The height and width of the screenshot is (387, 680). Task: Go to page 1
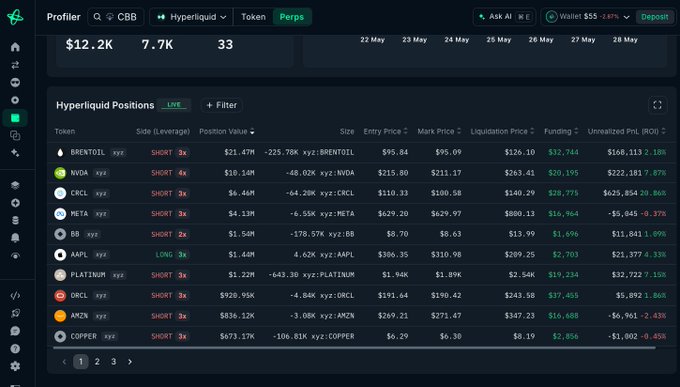pos(81,361)
